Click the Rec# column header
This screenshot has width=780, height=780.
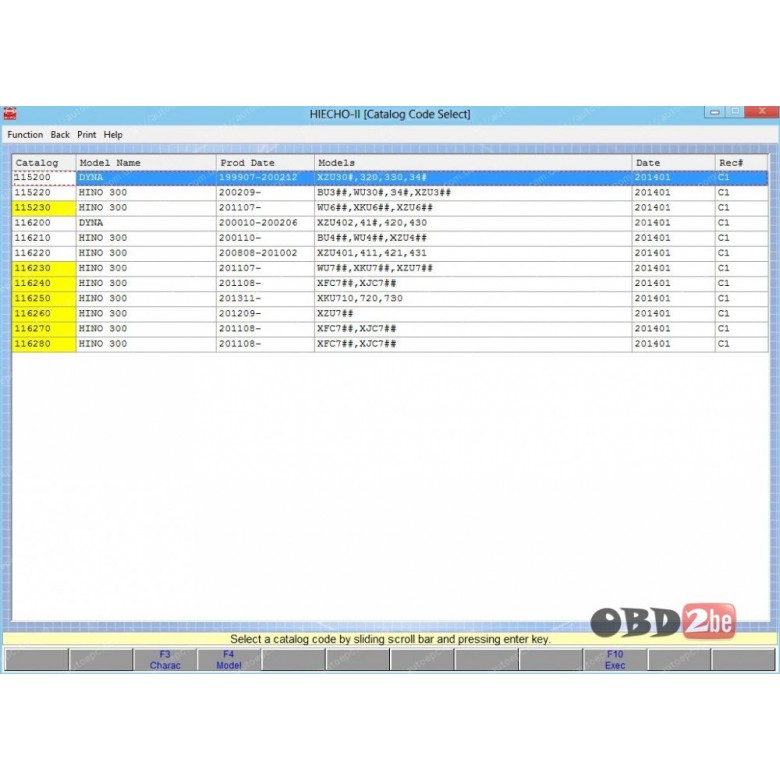(742, 163)
